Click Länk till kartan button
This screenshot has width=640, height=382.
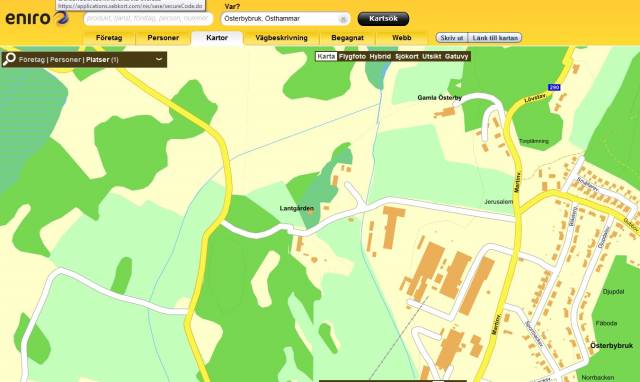pos(495,38)
